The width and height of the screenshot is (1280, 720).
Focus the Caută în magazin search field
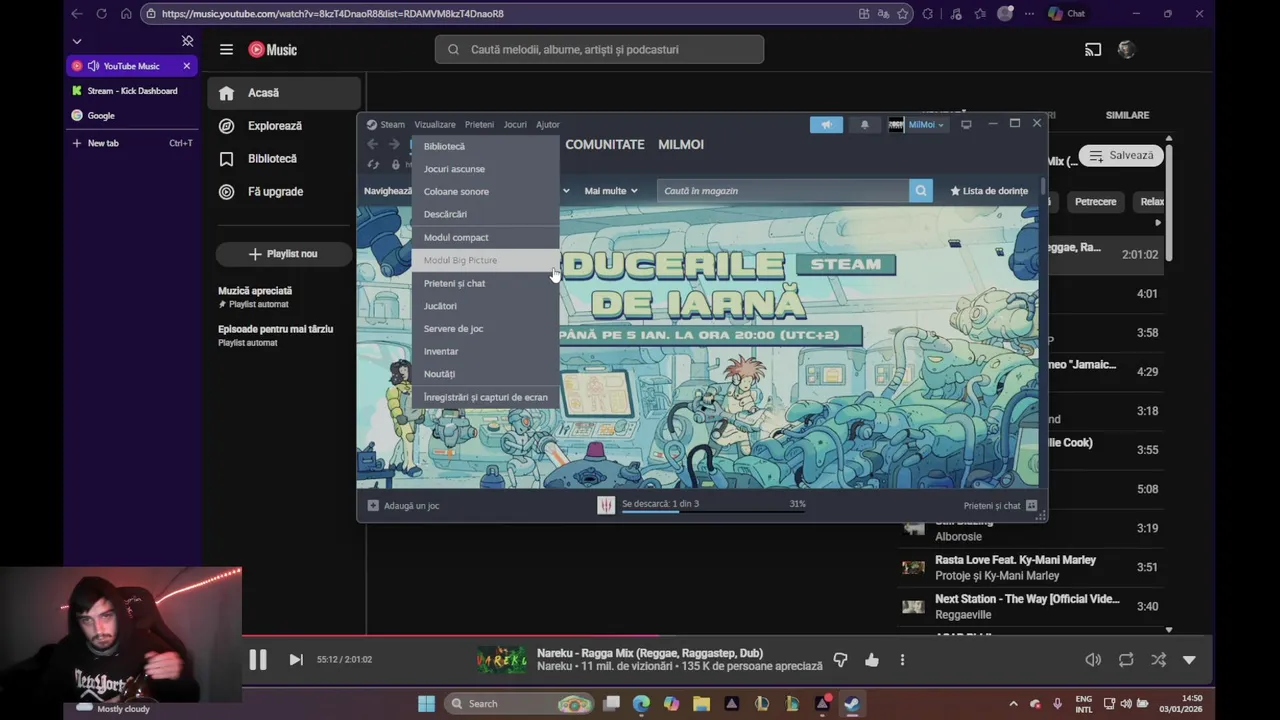[x=783, y=191]
